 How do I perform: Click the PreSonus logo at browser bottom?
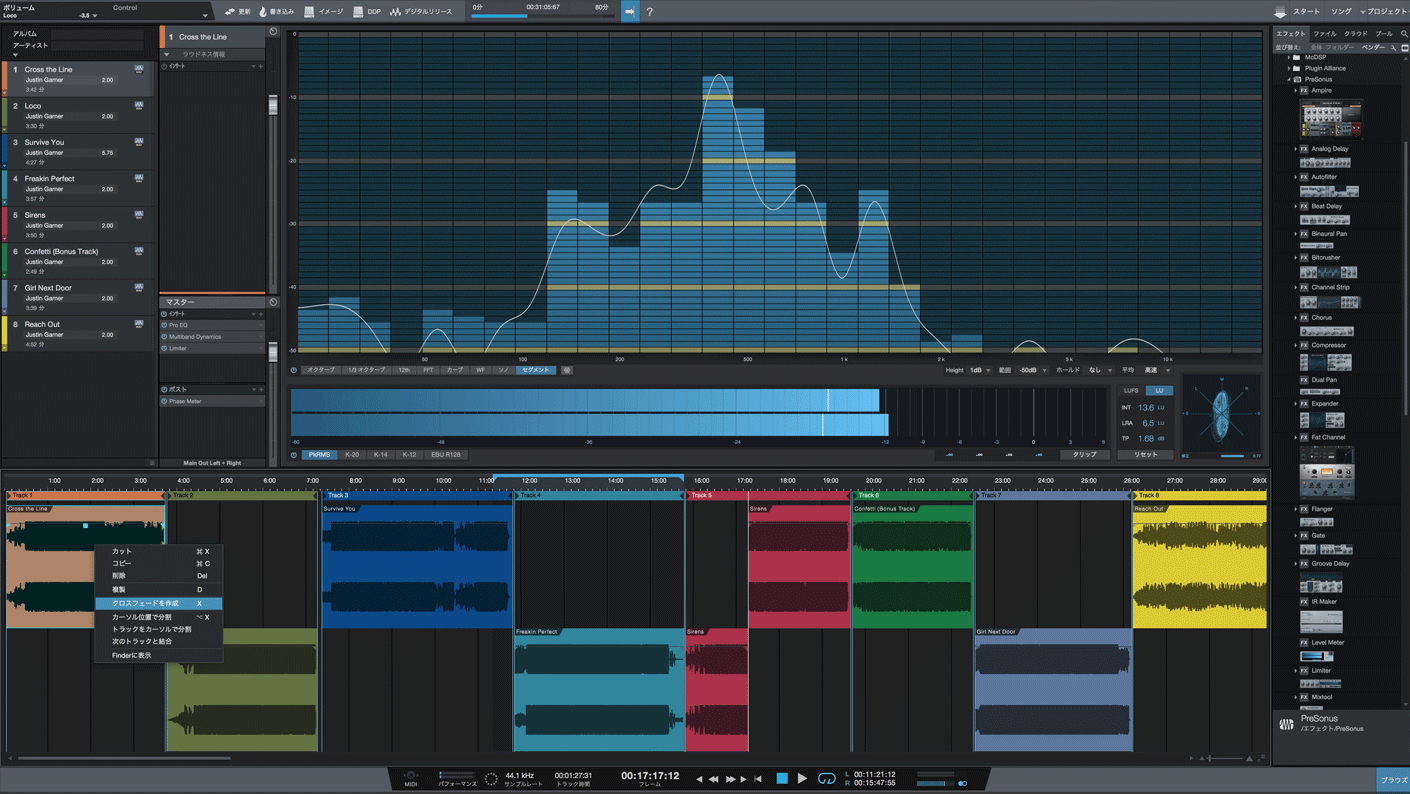pyautogui.click(x=1286, y=724)
